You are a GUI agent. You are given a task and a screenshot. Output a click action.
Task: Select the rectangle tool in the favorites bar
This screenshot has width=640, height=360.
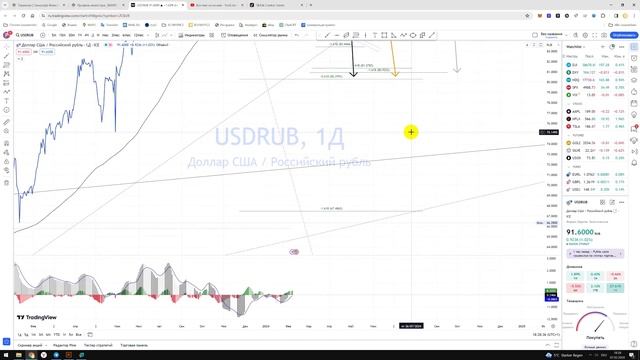coord(384,36)
